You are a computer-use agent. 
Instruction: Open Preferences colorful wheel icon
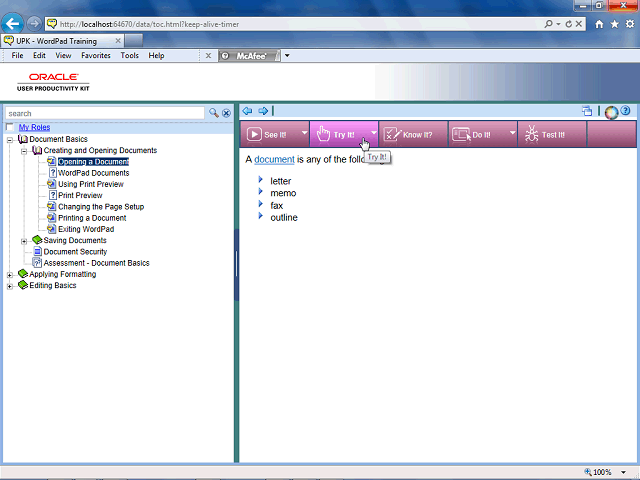tap(611, 112)
